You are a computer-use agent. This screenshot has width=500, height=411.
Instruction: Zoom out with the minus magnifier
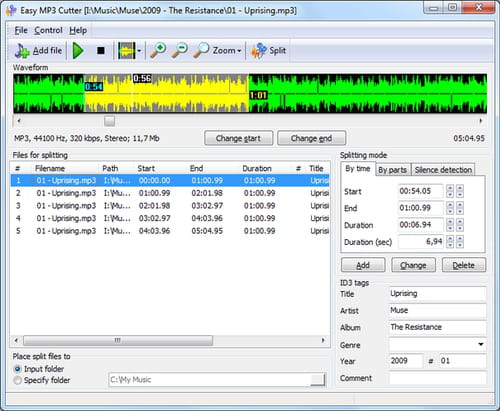click(180, 51)
